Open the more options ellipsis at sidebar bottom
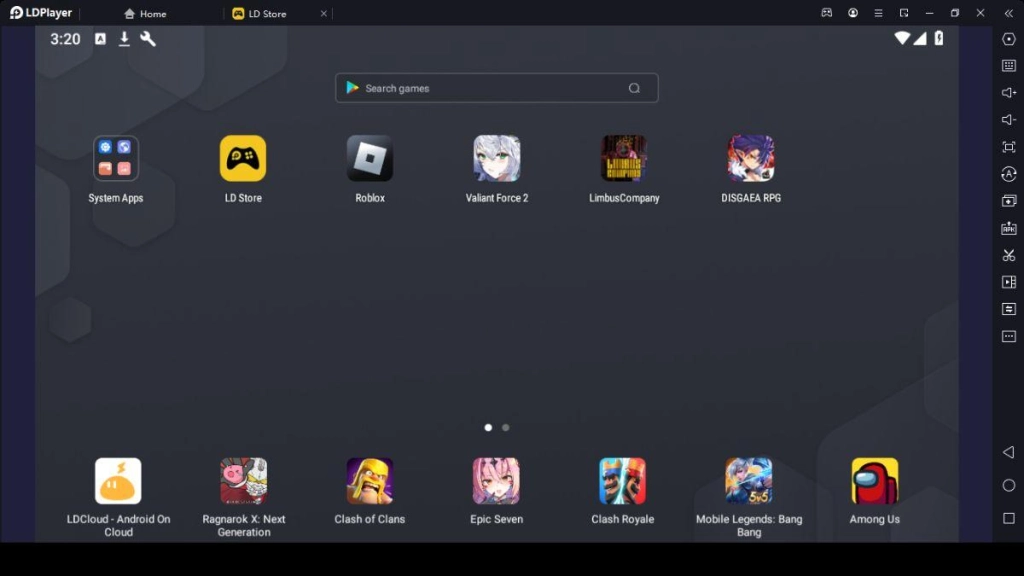 click(x=1010, y=336)
